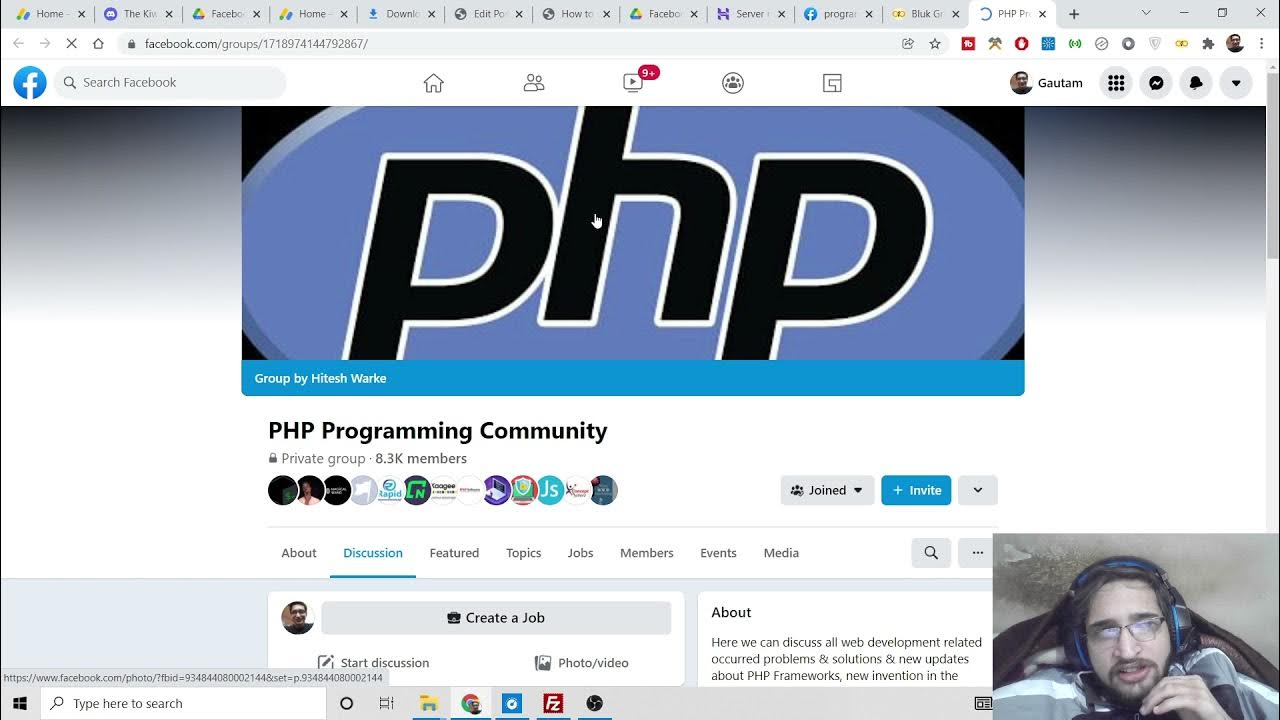Click in the Search Facebook field
This screenshot has width=1280, height=720.
point(170,83)
